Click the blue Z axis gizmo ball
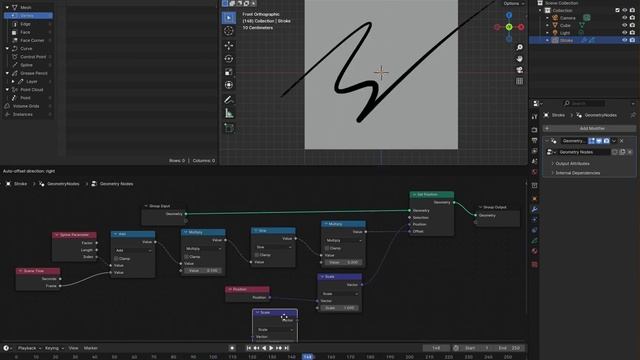The height and width of the screenshot is (360, 640). [x=509, y=15]
